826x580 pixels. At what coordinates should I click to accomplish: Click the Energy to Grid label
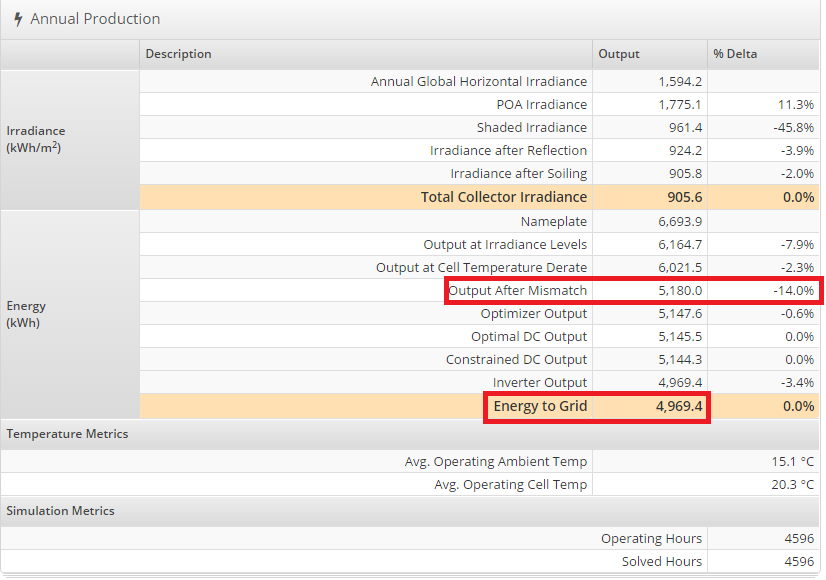tap(540, 406)
